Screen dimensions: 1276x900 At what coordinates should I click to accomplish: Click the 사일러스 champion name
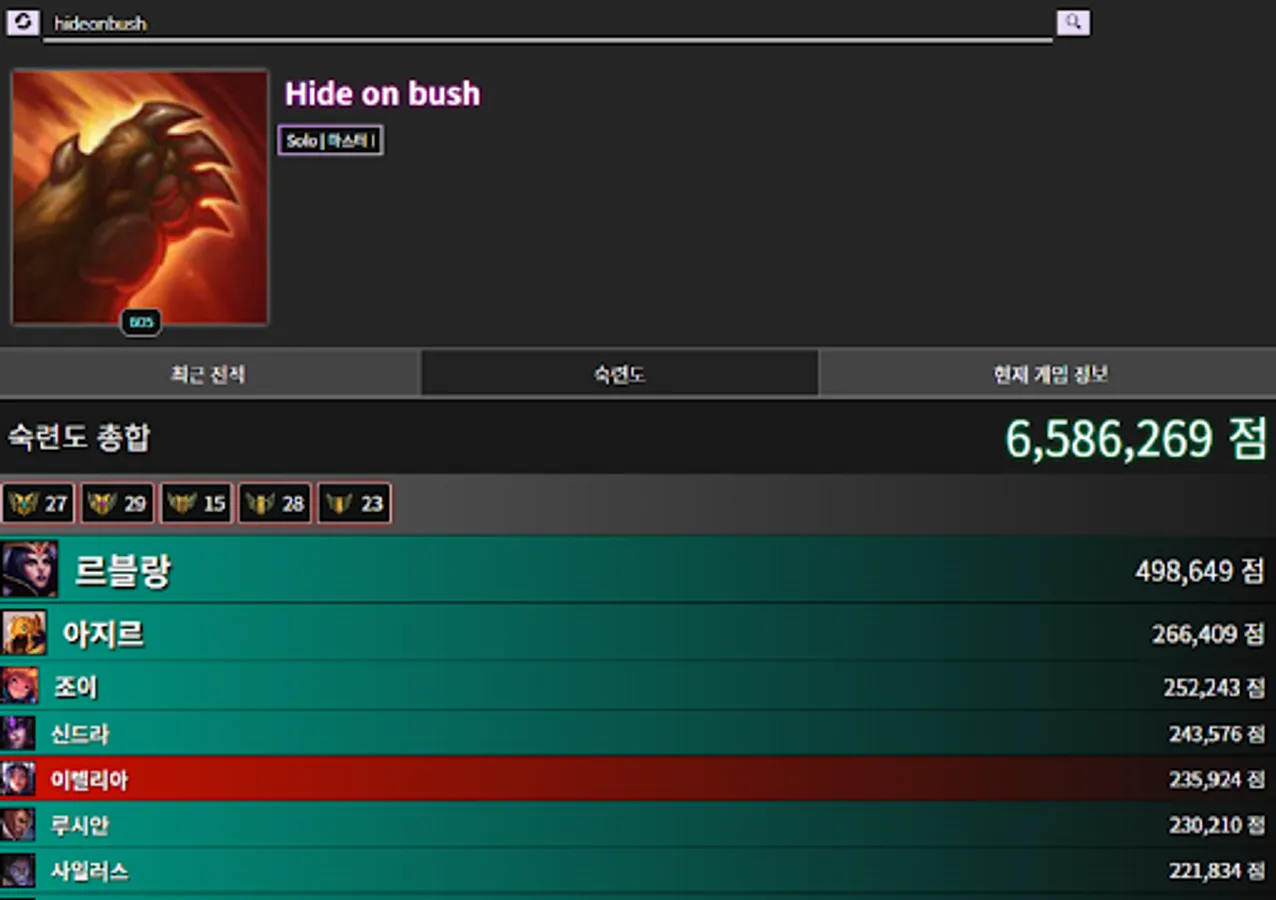coord(89,872)
